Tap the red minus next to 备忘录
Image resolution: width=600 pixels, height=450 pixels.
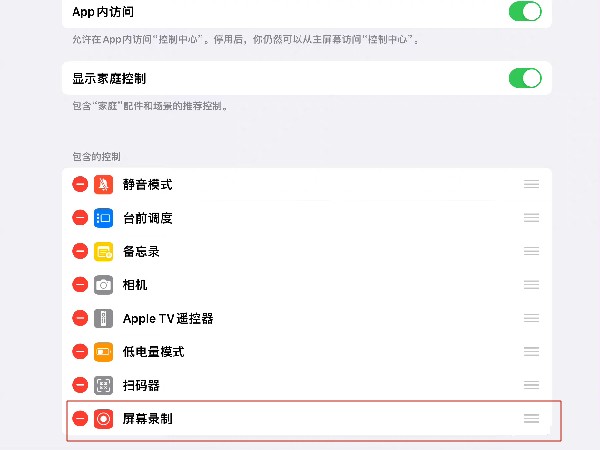coord(80,251)
